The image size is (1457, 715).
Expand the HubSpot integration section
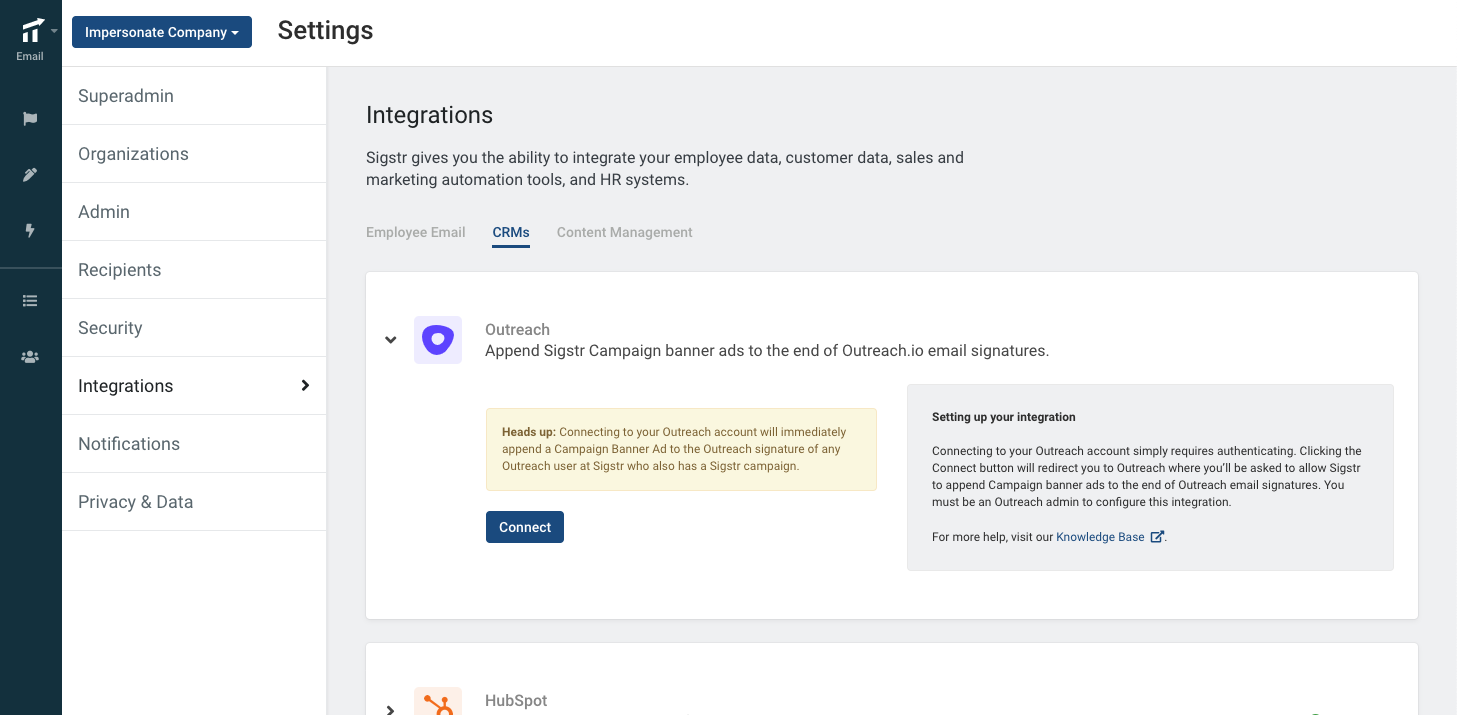click(391, 709)
